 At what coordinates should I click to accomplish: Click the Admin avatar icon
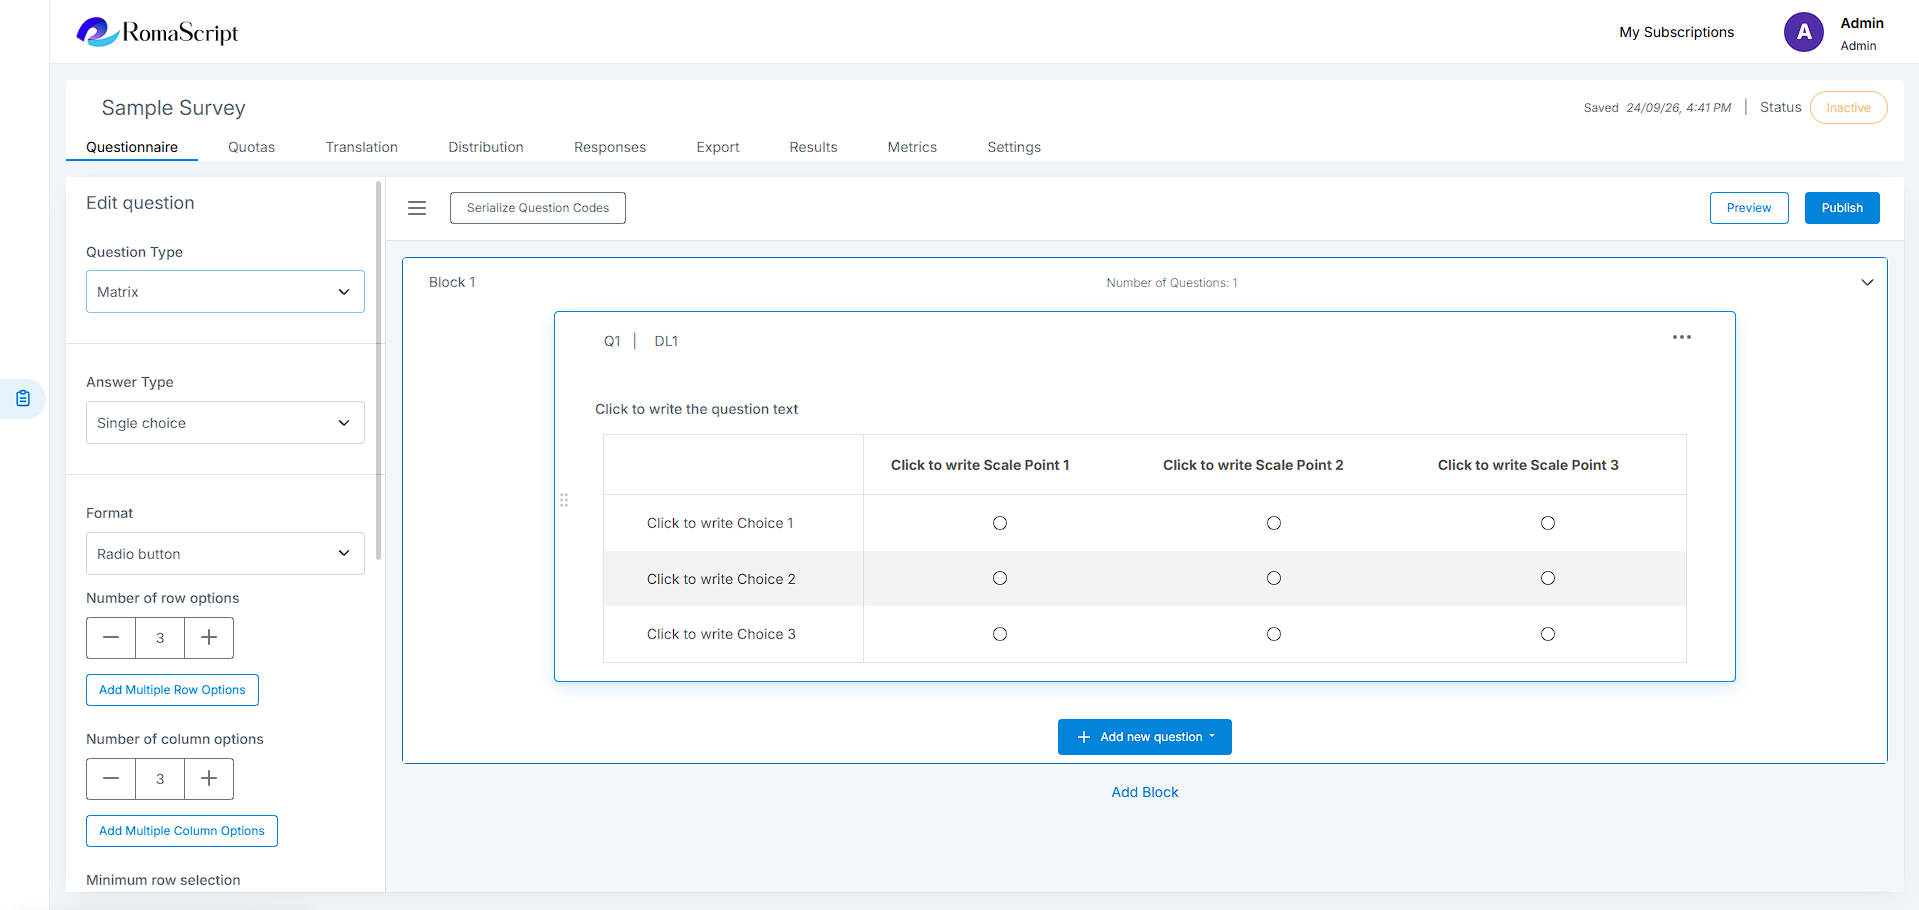1804,32
